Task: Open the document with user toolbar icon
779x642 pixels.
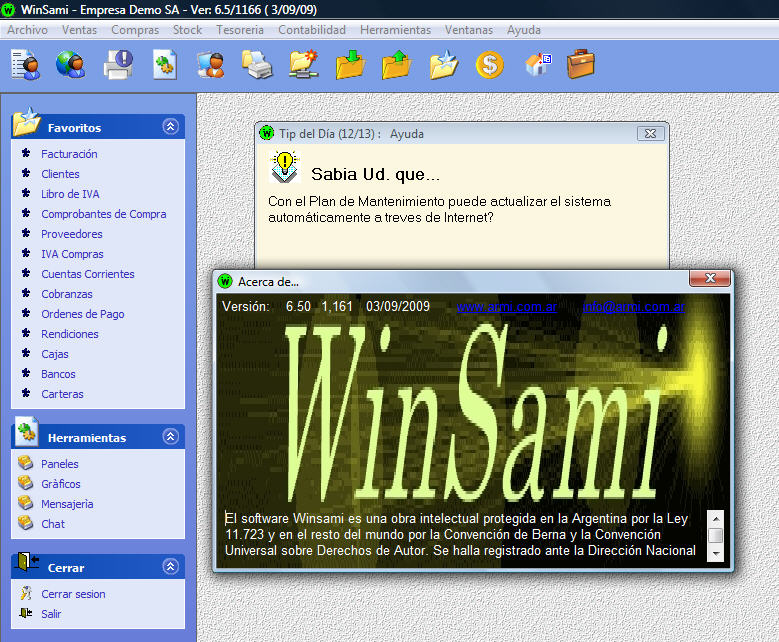Action: pyautogui.click(x=25, y=65)
